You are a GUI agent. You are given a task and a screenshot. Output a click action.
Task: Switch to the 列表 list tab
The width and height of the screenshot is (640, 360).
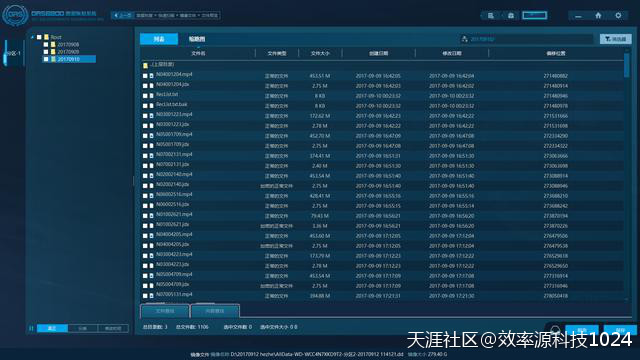tap(159, 39)
